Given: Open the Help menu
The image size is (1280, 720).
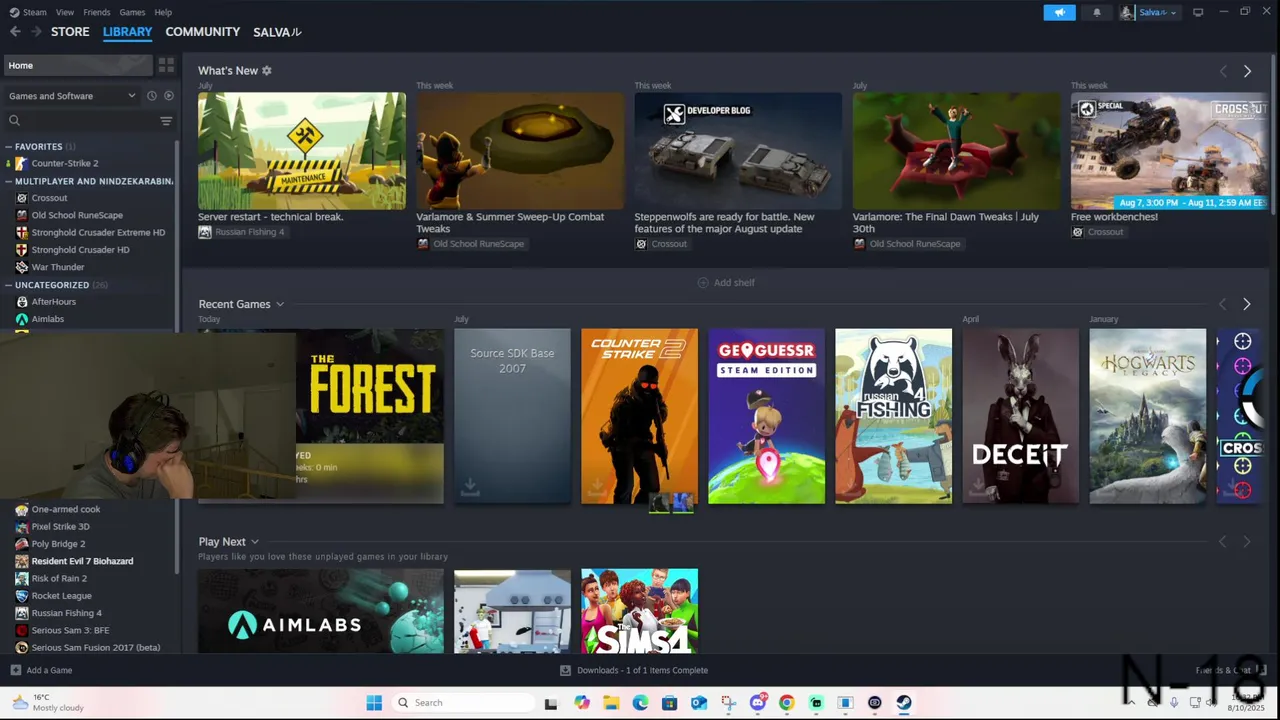Looking at the screenshot, I should coord(163,12).
